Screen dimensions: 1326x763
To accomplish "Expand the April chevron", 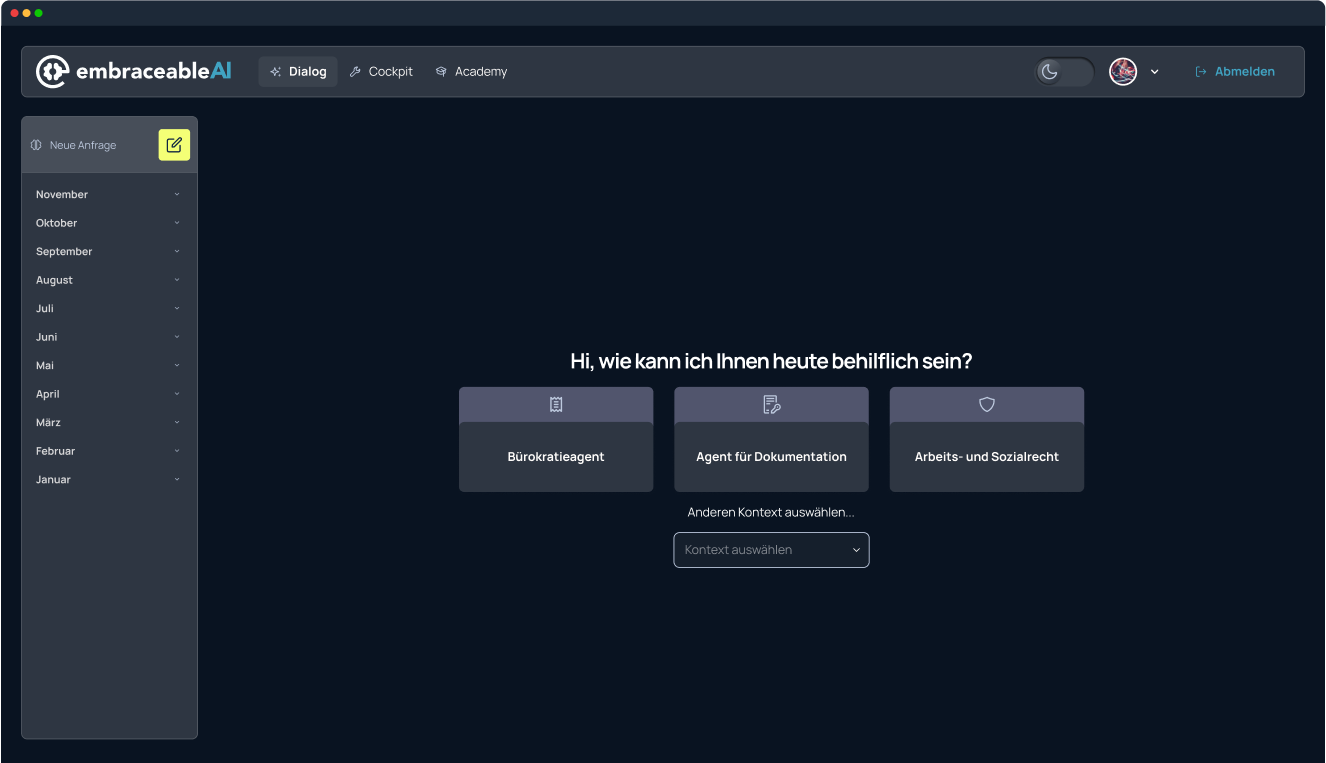I will [x=177, y=394].
